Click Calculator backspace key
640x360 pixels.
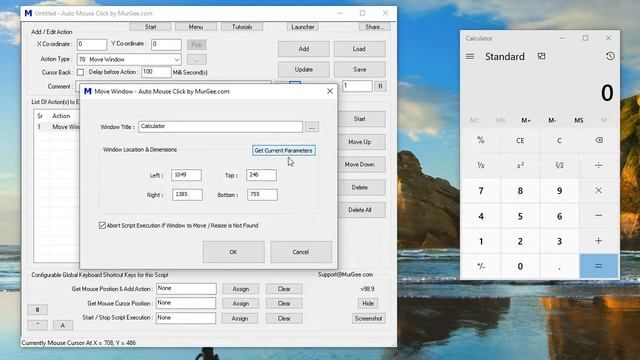pyautogui.click(x=599, y=140)
